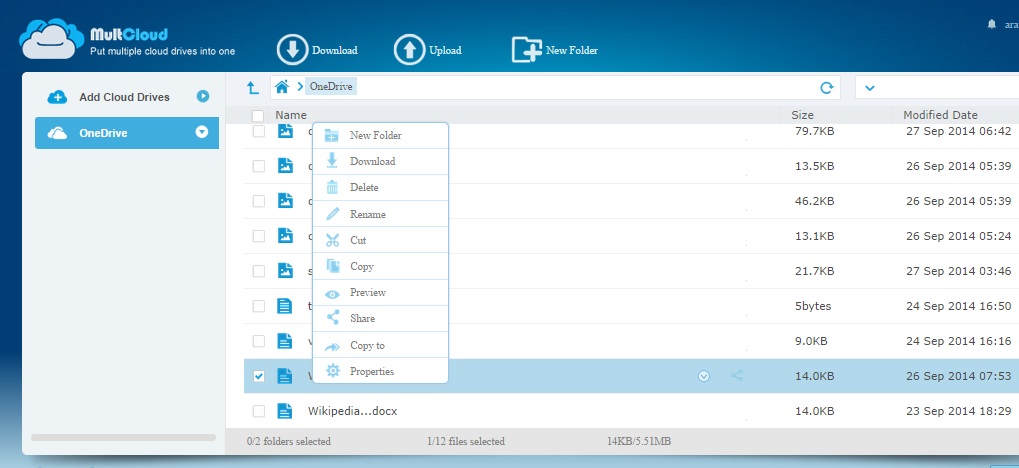This screenshot has width=1019, height=468.
Task: Click the Download arrow icon in top toolbar
Action: [x=292, y=50]
